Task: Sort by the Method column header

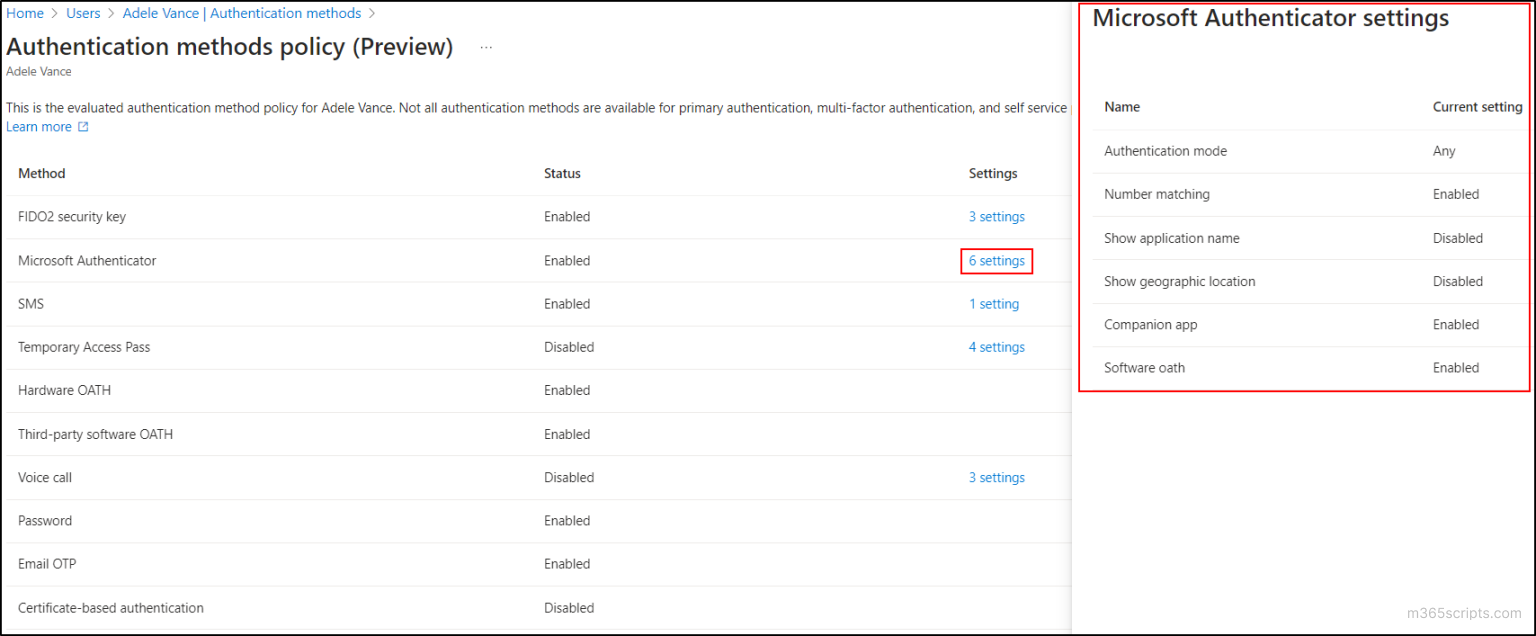Action: point(41,173)
